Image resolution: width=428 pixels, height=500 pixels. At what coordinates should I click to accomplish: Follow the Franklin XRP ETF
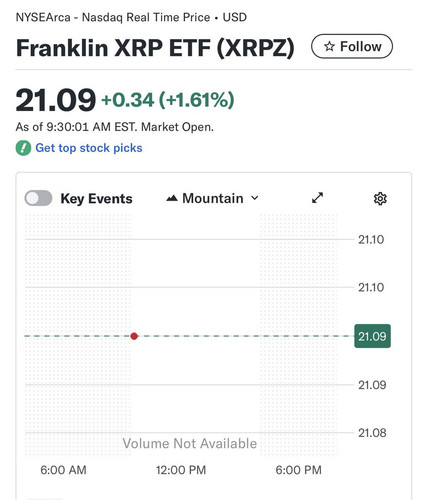[x=352, y=46]
